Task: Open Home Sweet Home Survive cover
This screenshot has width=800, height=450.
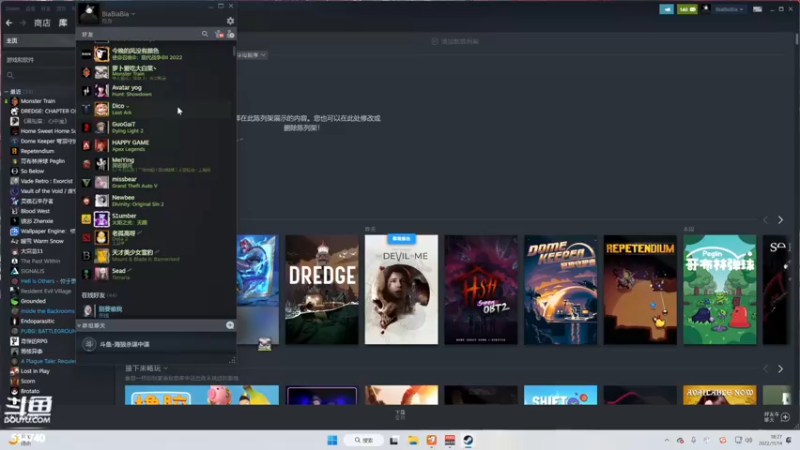Action: coord(481,289)
